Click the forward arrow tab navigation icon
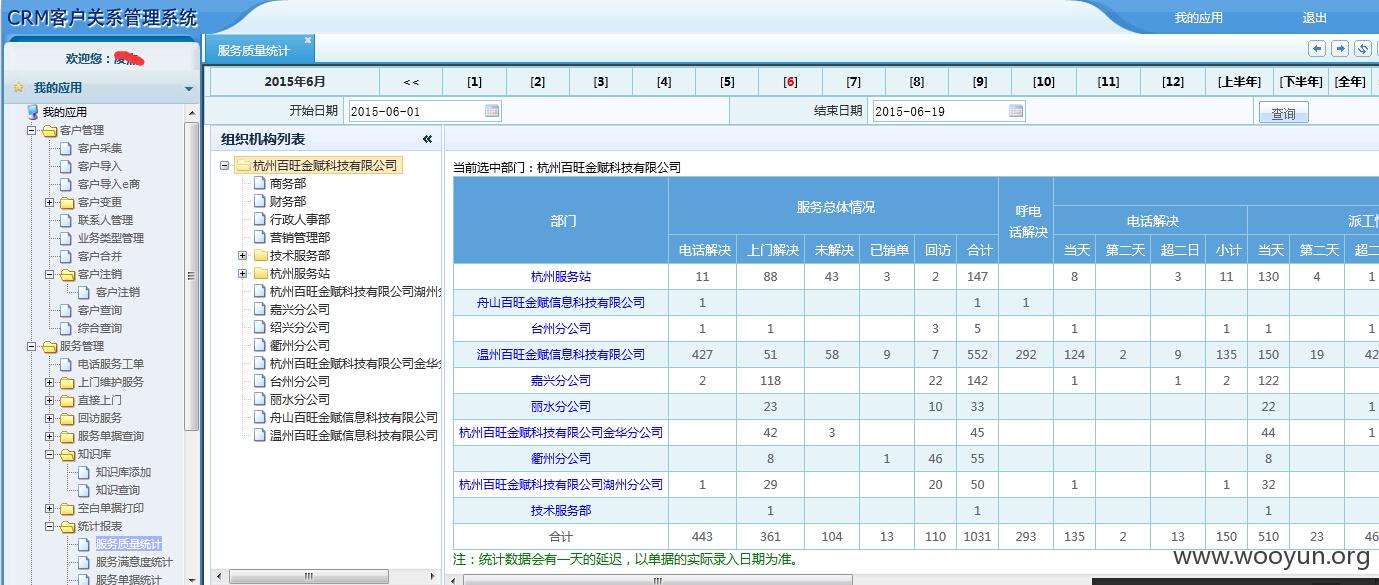The image size is (1379, 585). coord(1340,48)
